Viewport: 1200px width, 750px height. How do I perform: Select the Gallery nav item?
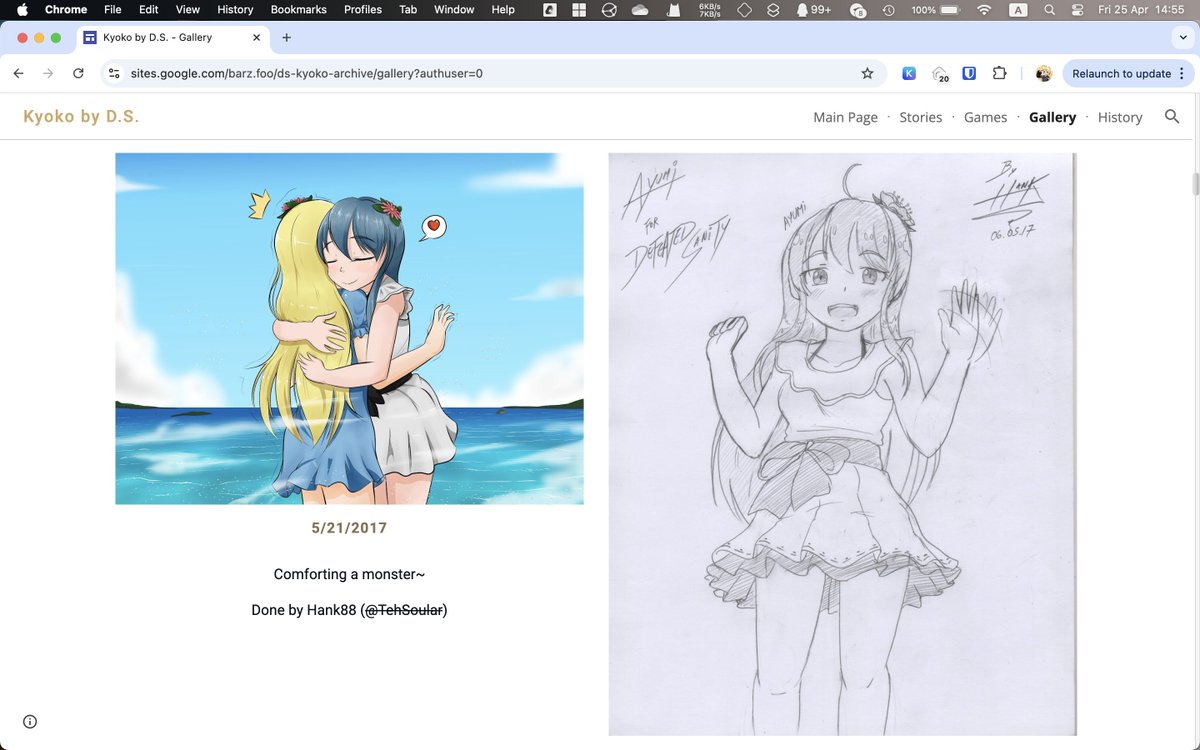[x=1052, y=117]
